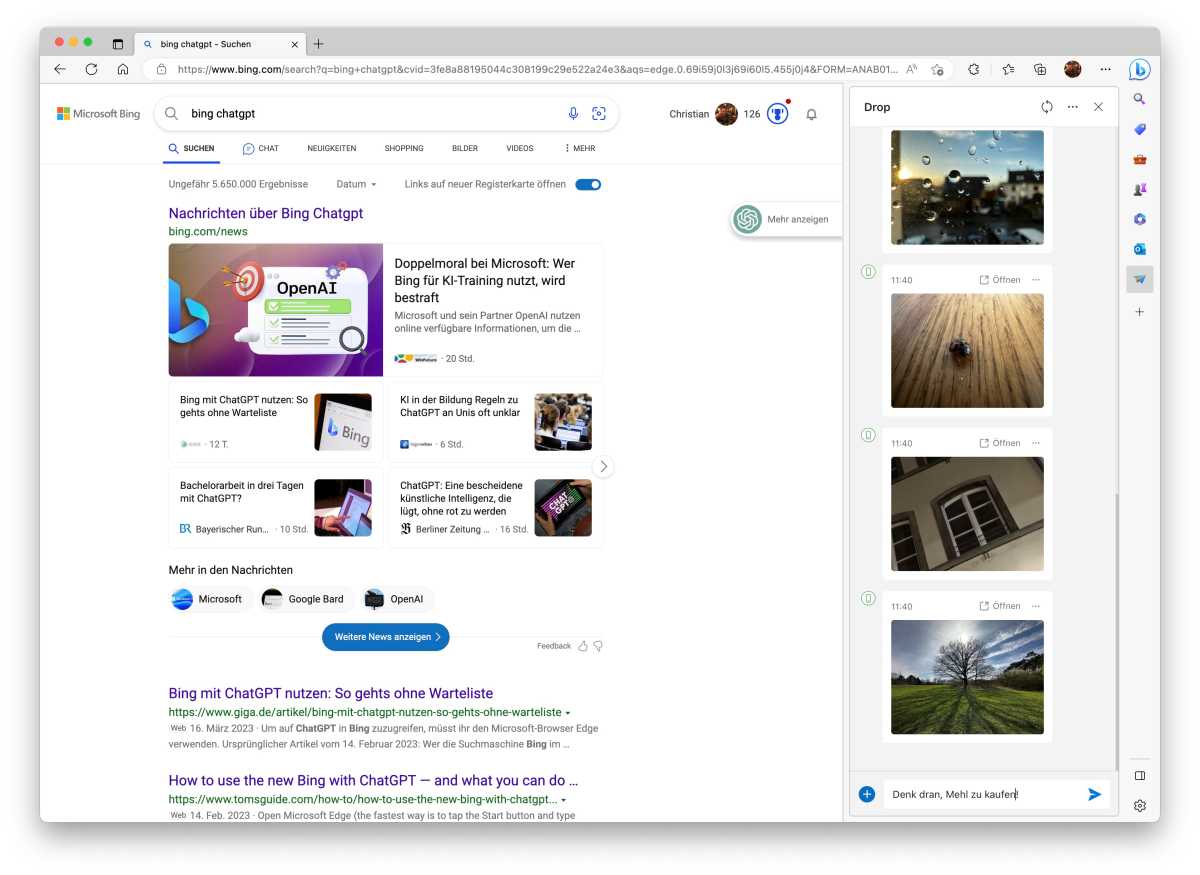Click Öffnen on the window photo

1000,443
